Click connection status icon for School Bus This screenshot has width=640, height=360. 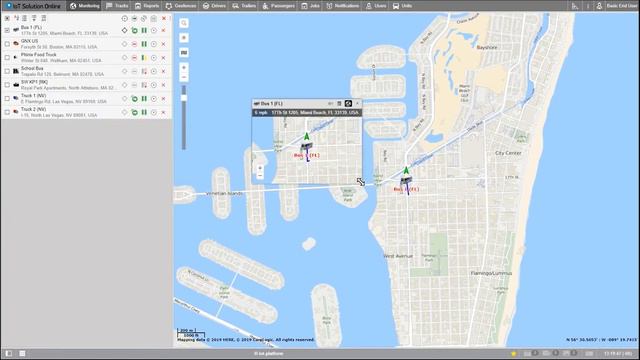[x=144, y=71]
